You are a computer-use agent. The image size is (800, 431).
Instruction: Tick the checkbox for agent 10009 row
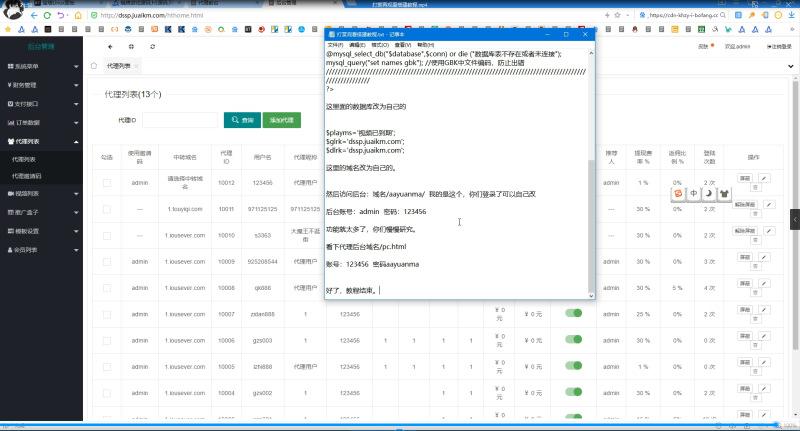pos(107,262)
